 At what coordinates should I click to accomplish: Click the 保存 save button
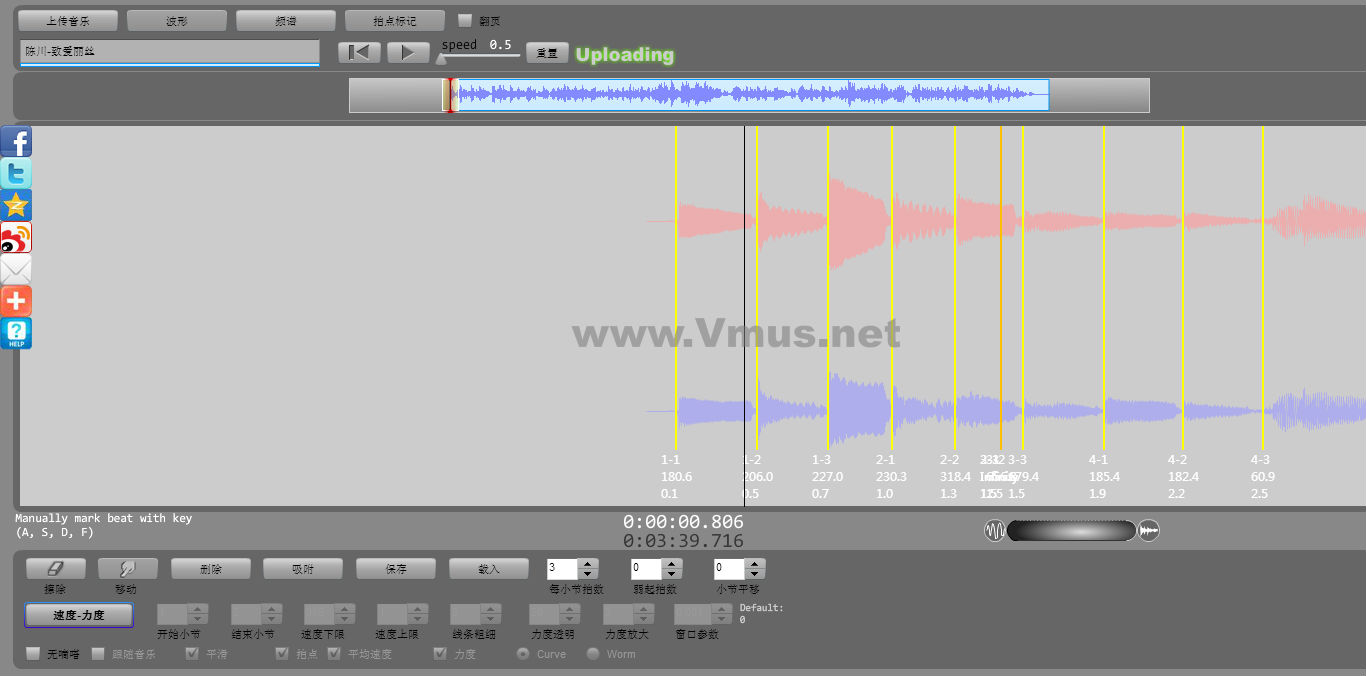(396, 569)
